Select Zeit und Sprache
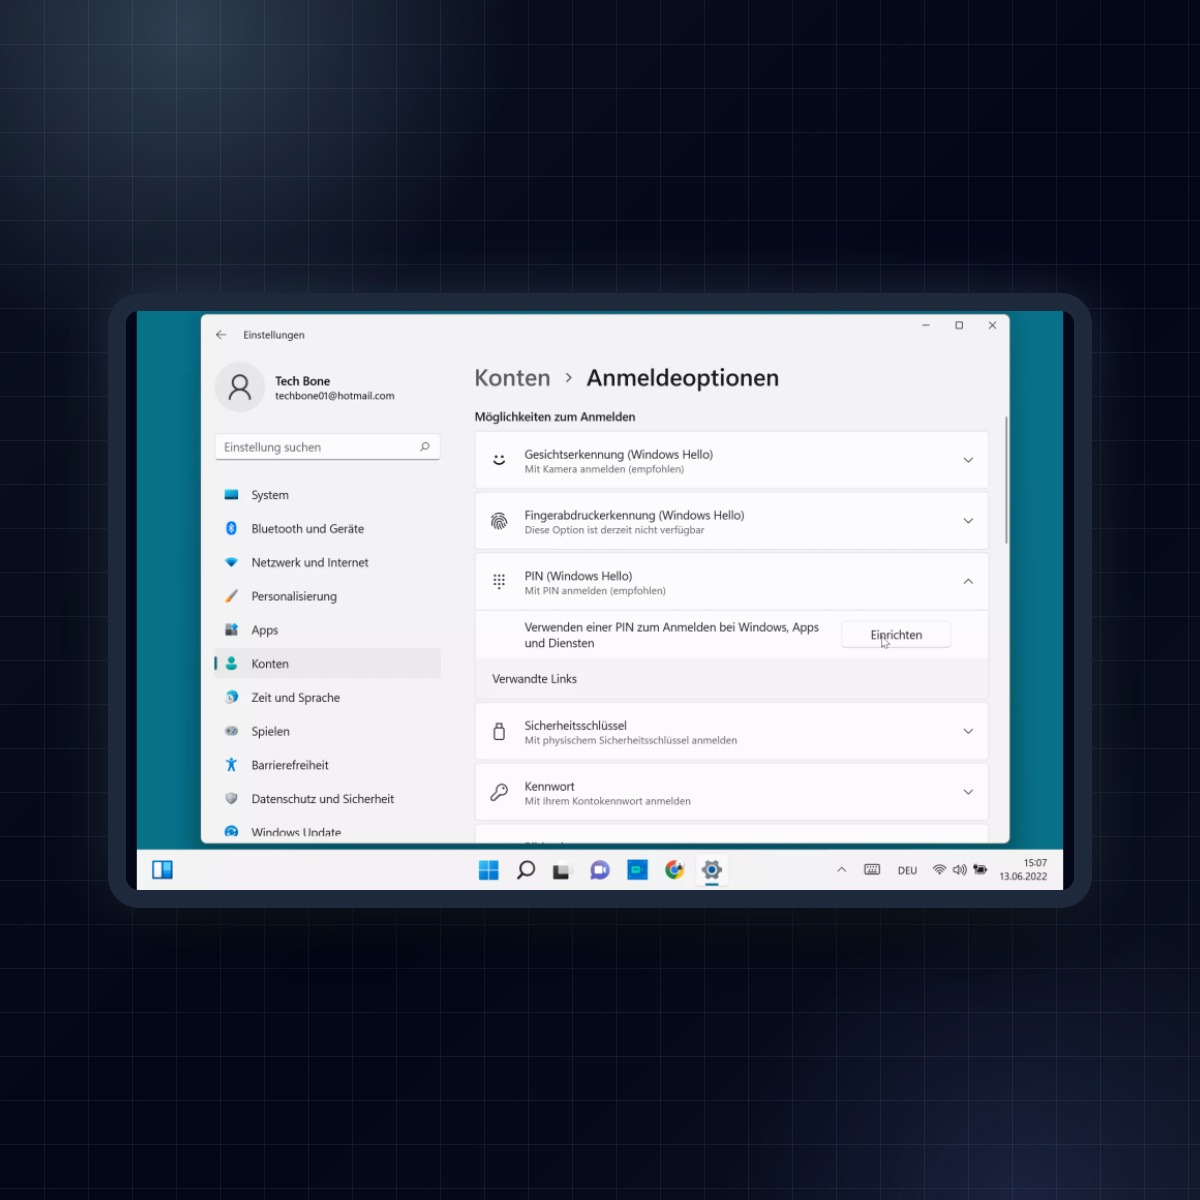 tap(328, 698)
